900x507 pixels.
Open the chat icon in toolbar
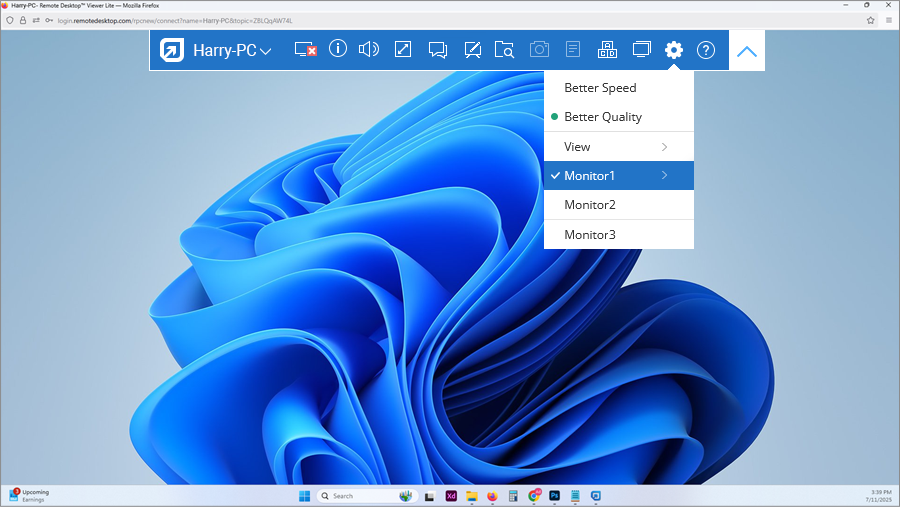pyautogui.click(x=437, y=50)
